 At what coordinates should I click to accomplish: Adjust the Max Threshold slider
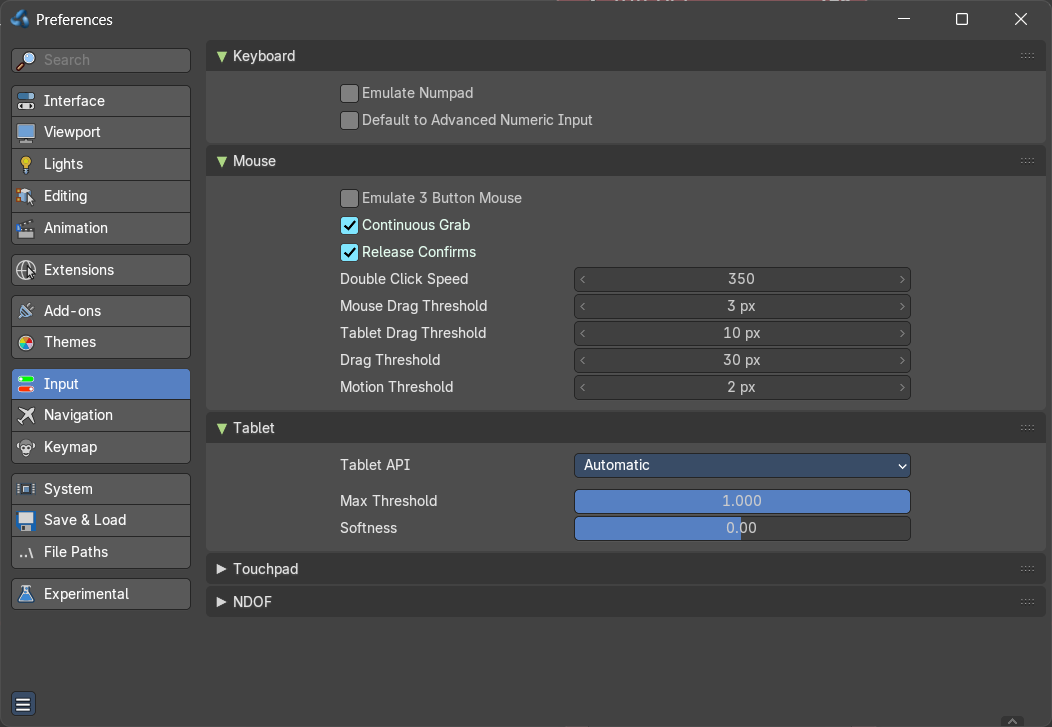(x=742, y=502)
